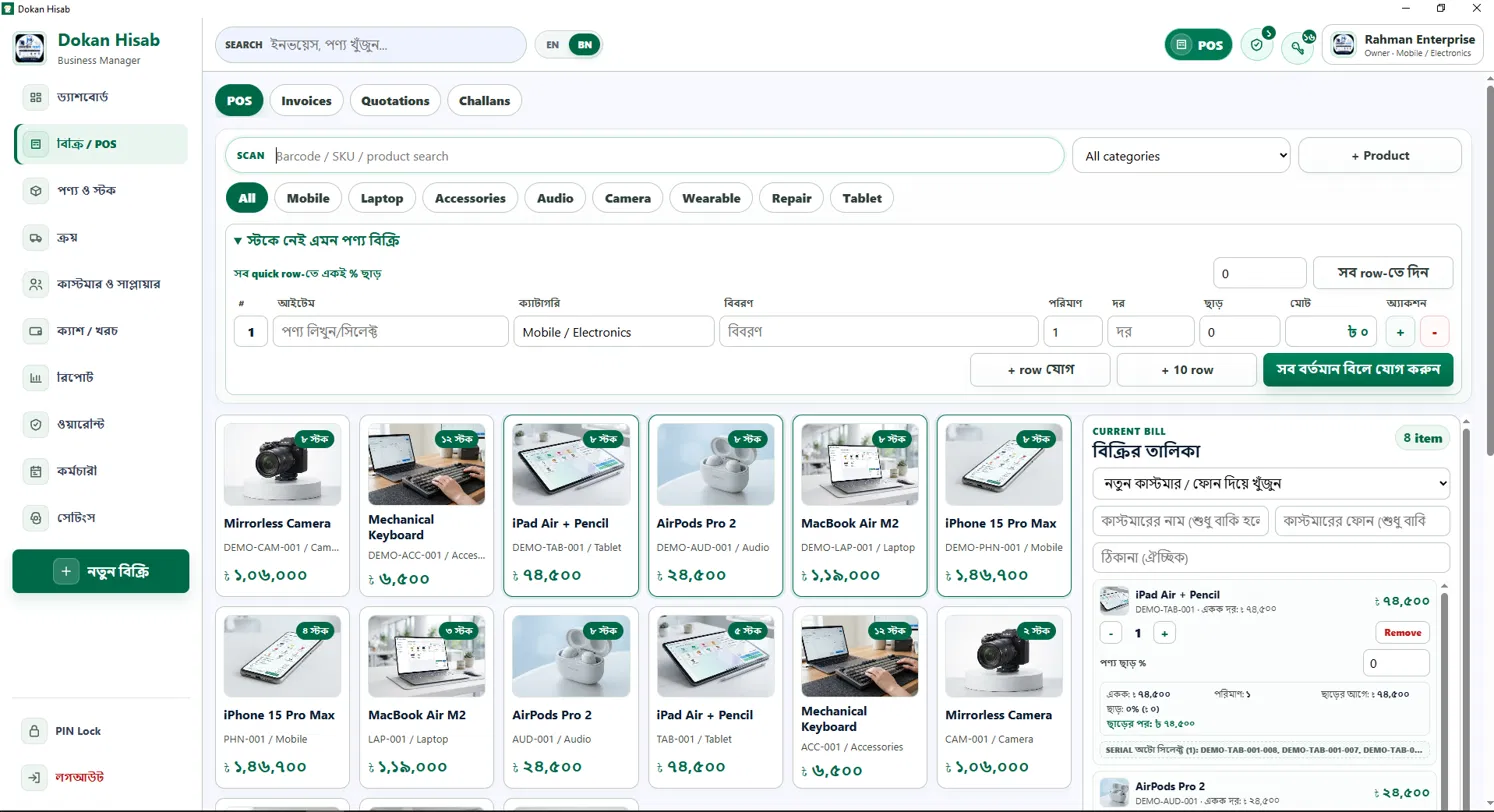Viewport: 1494px width, 812px height.
Task: Select the POS tab
Action: [240, 100]
